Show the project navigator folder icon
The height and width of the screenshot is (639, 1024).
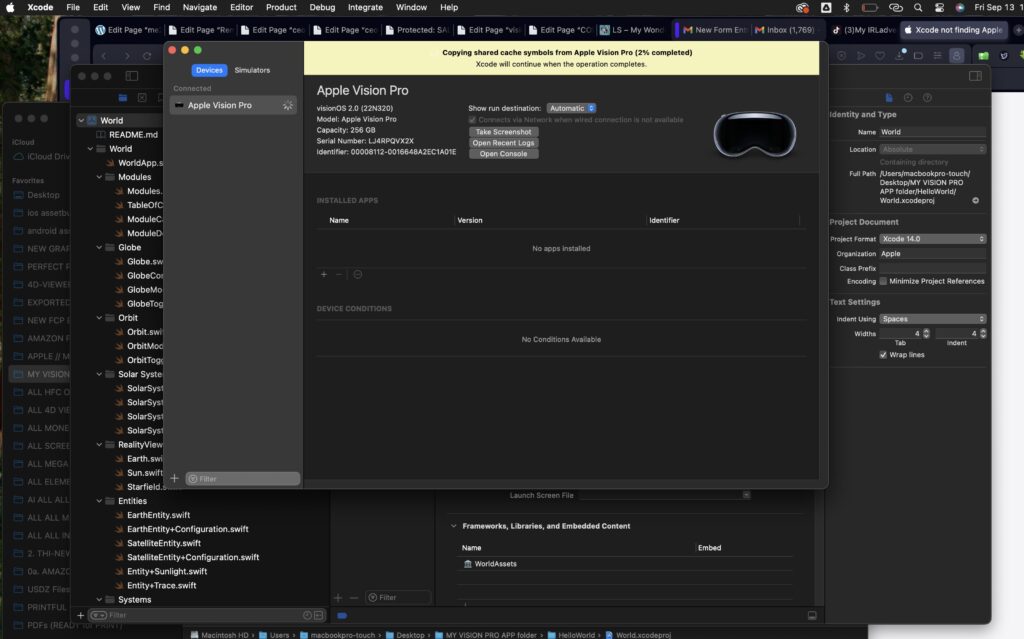click(123, 97)
